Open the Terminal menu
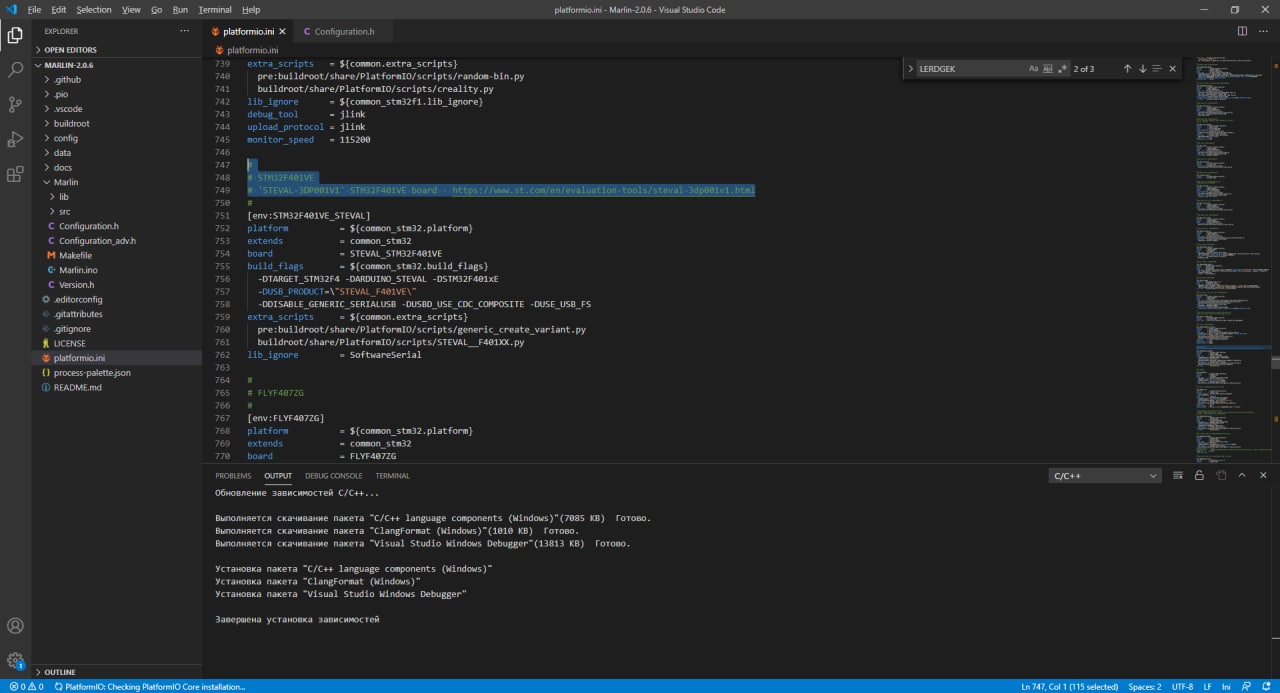 click(x=215, y=10)
